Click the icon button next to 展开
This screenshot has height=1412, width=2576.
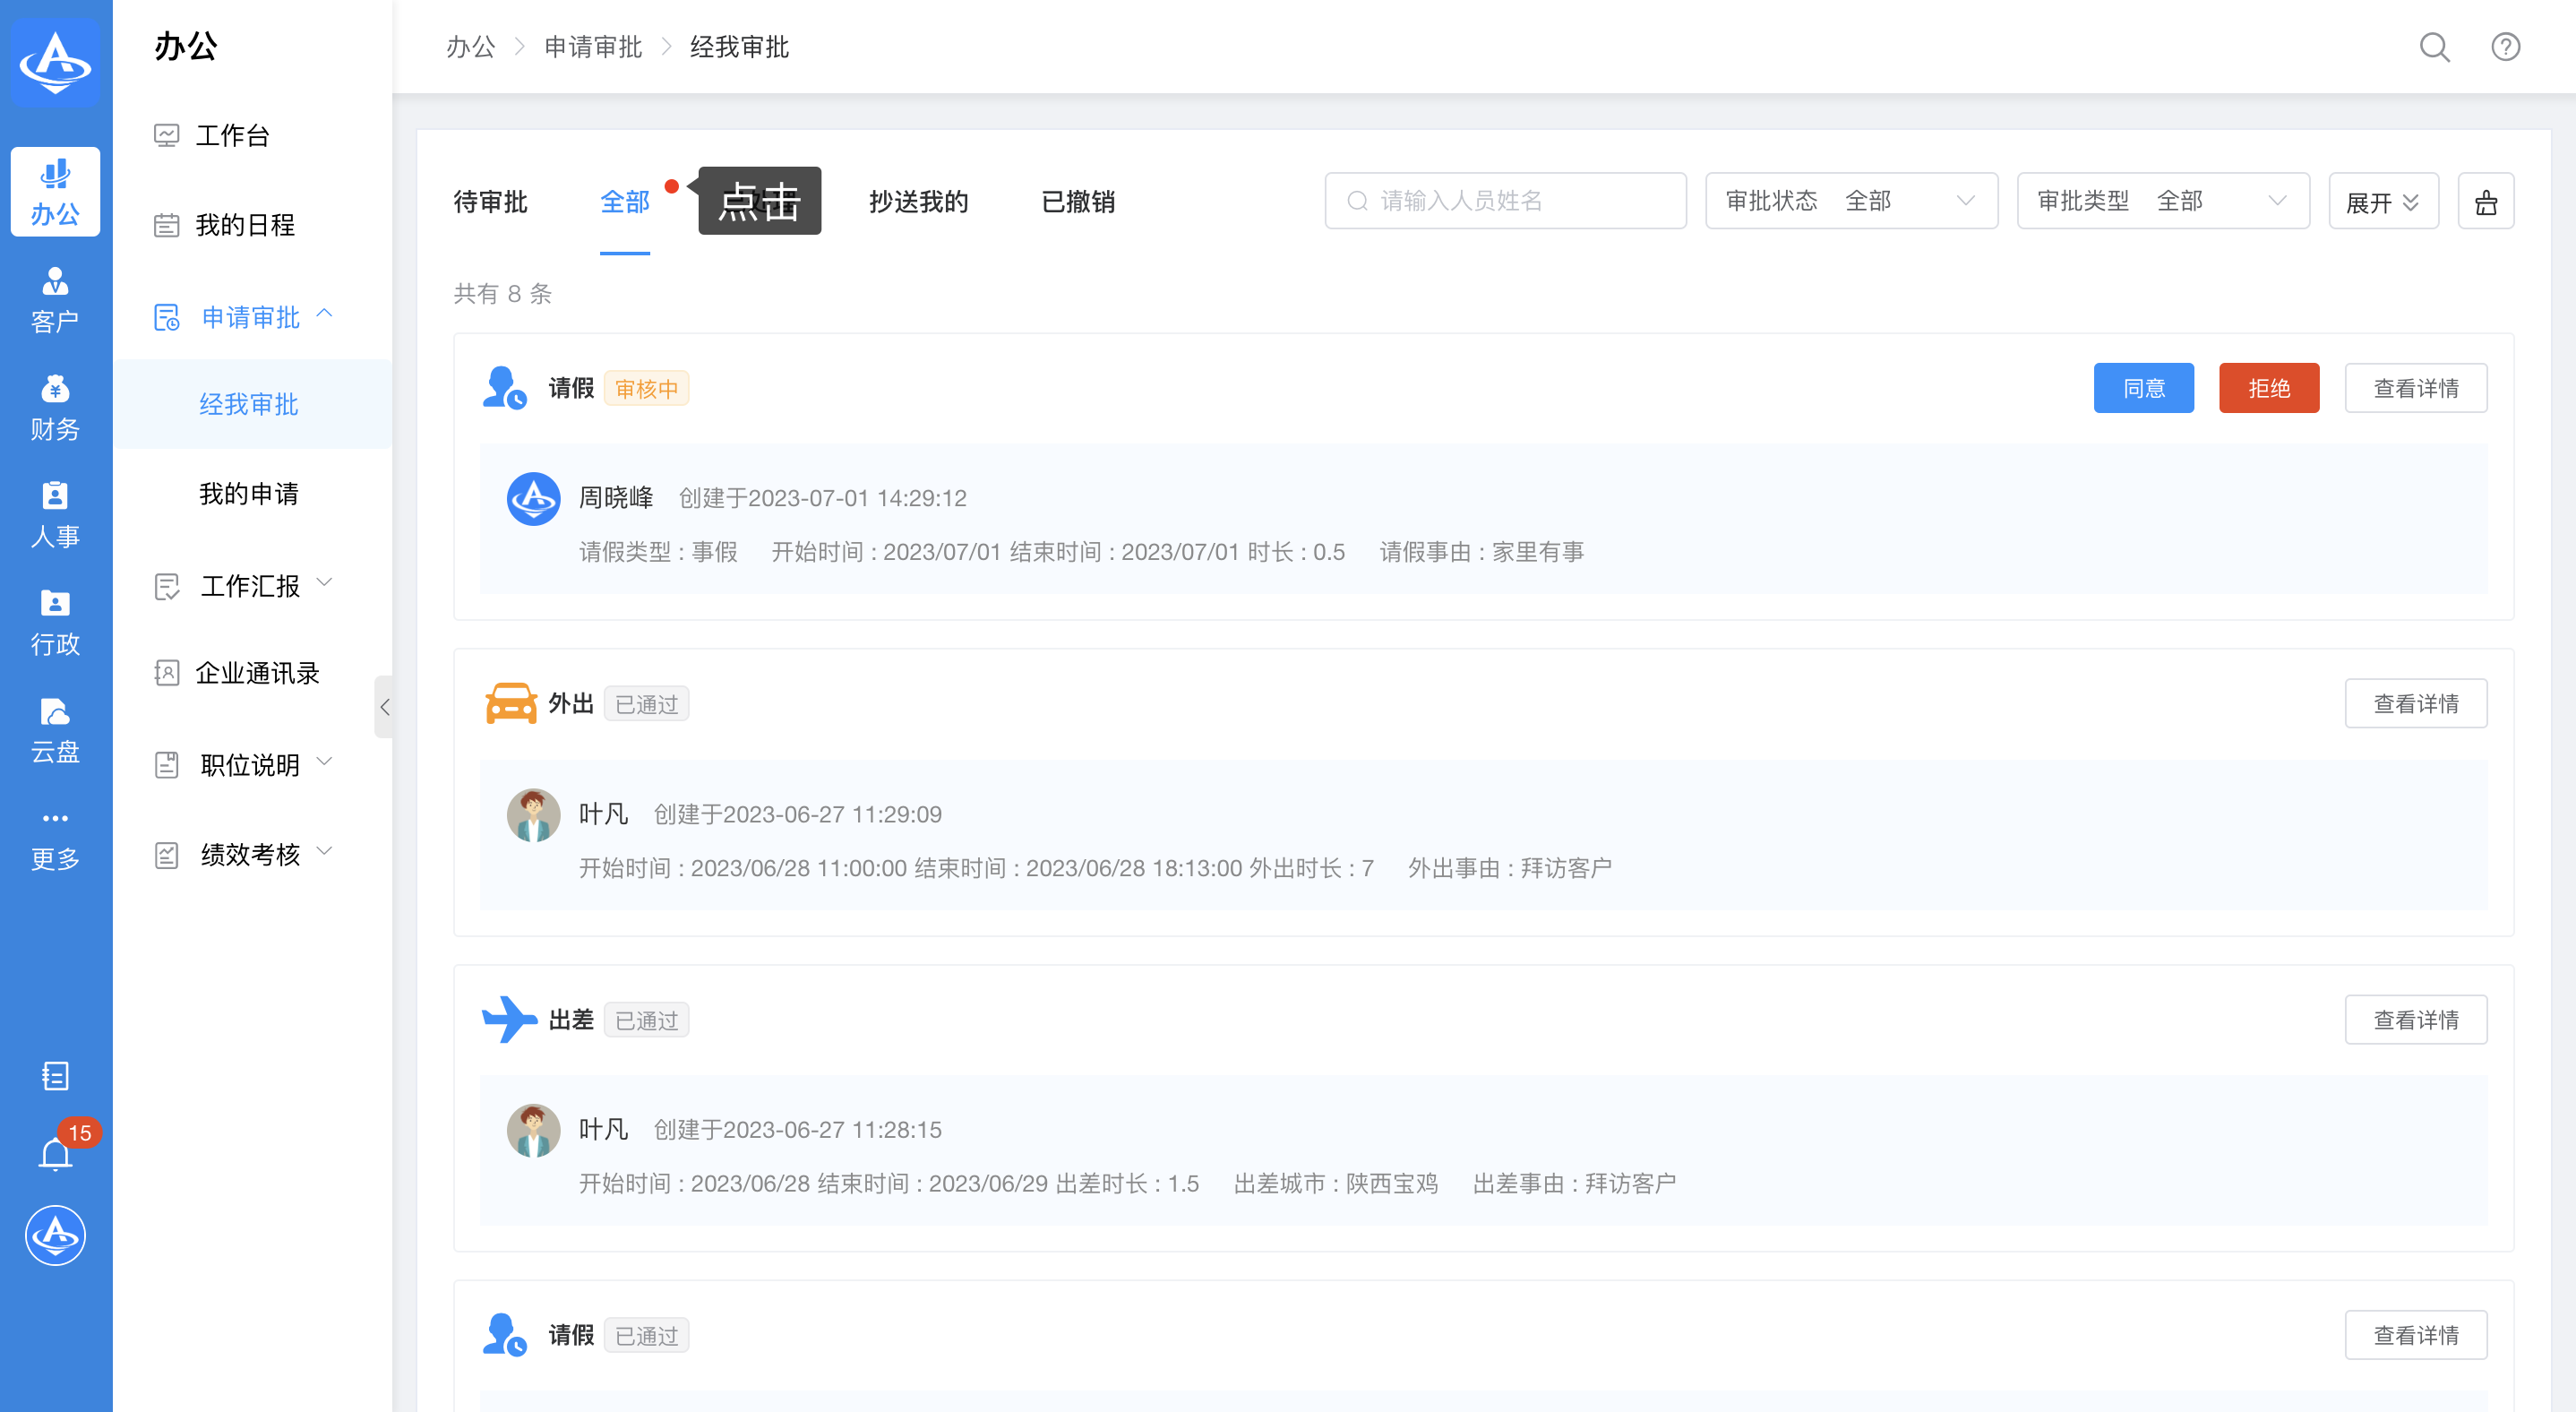click(x=2485, y=202)
